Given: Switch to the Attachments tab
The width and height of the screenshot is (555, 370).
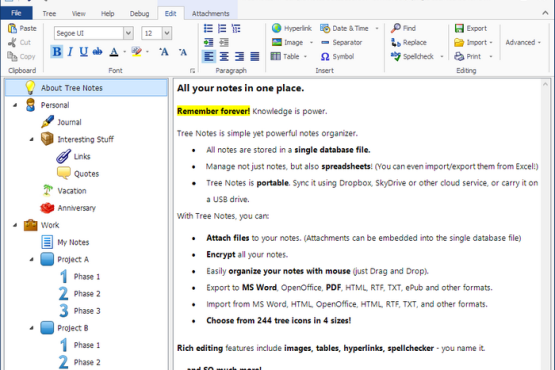Looking at the screenshot, I should pyautogui.click(x=211, y=13).
